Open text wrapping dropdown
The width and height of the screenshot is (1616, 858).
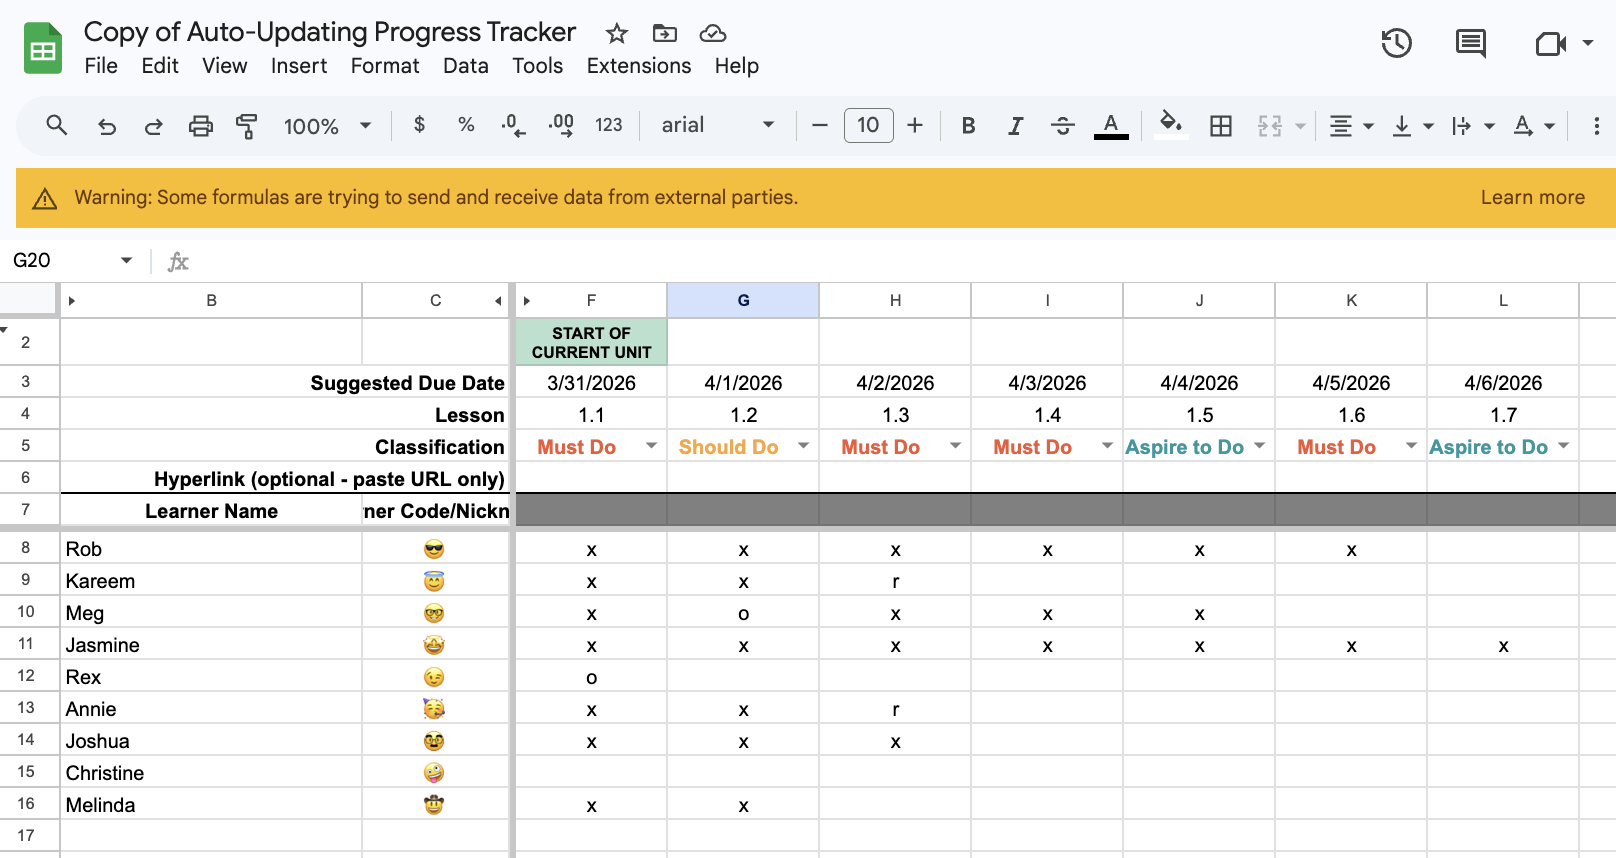(1473, 126)
